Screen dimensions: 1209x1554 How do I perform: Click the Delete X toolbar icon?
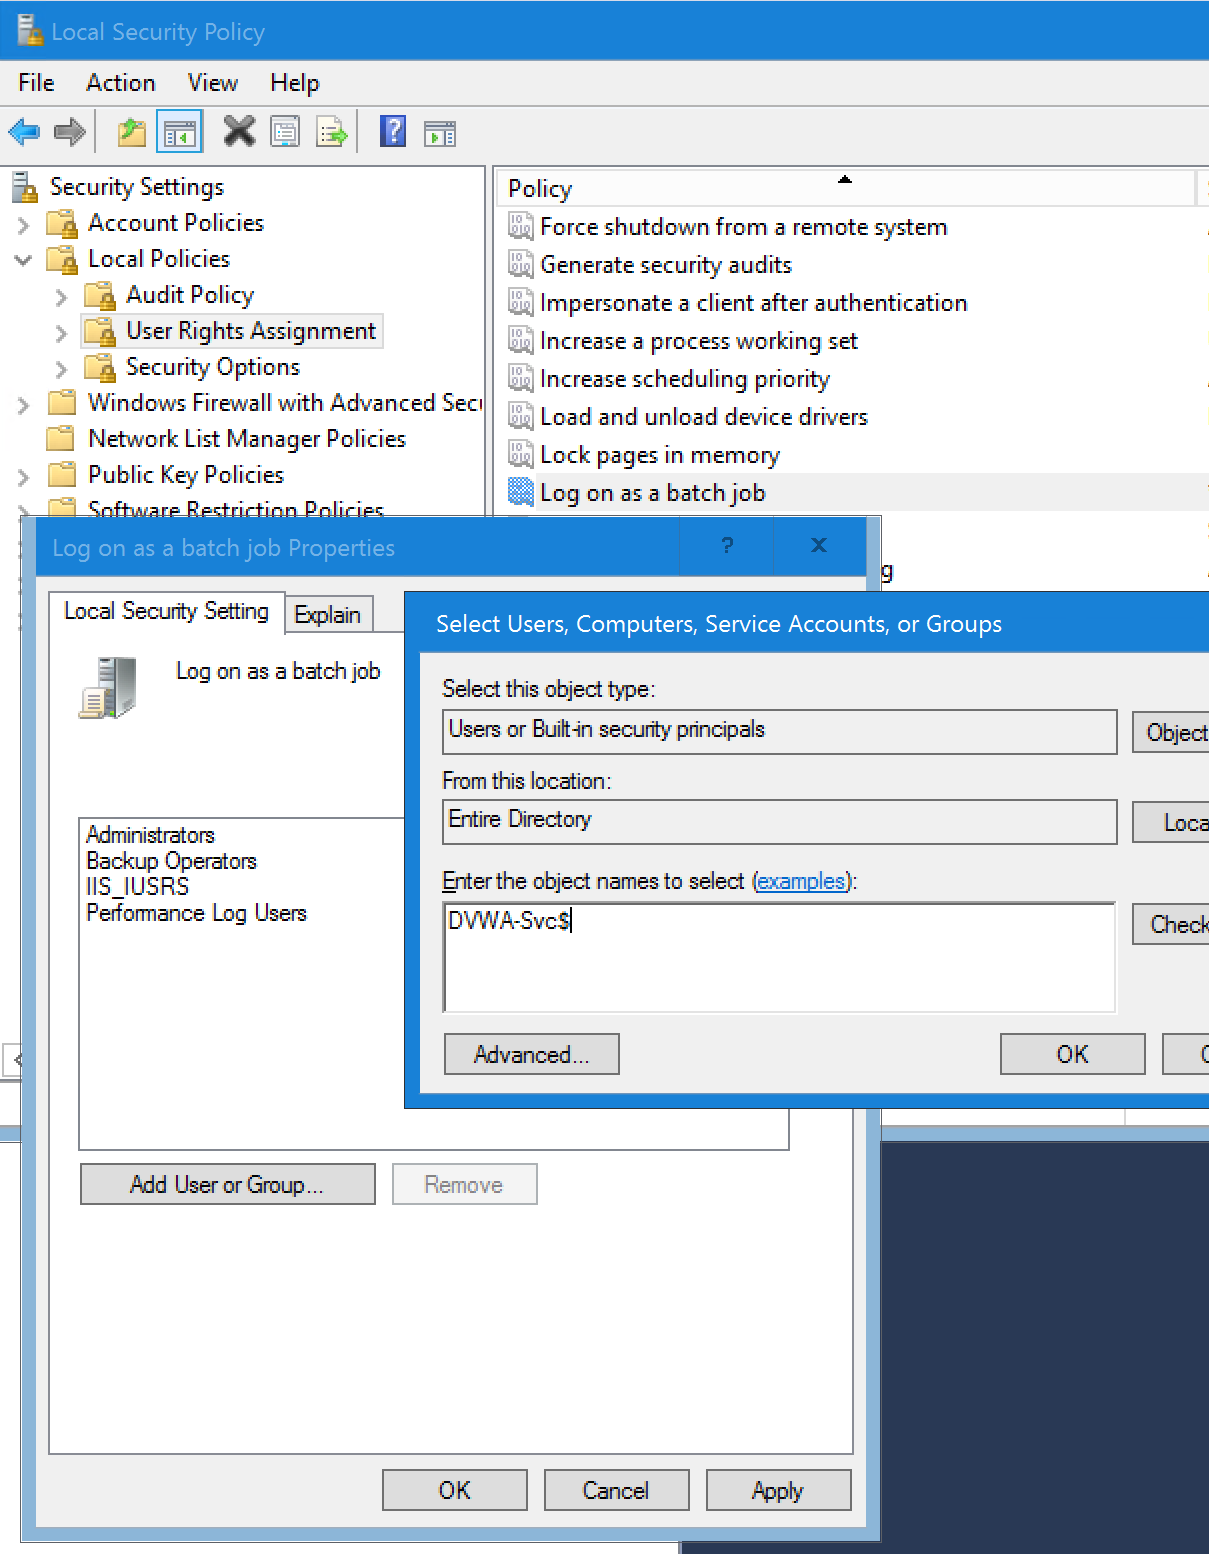click(239, 131)
